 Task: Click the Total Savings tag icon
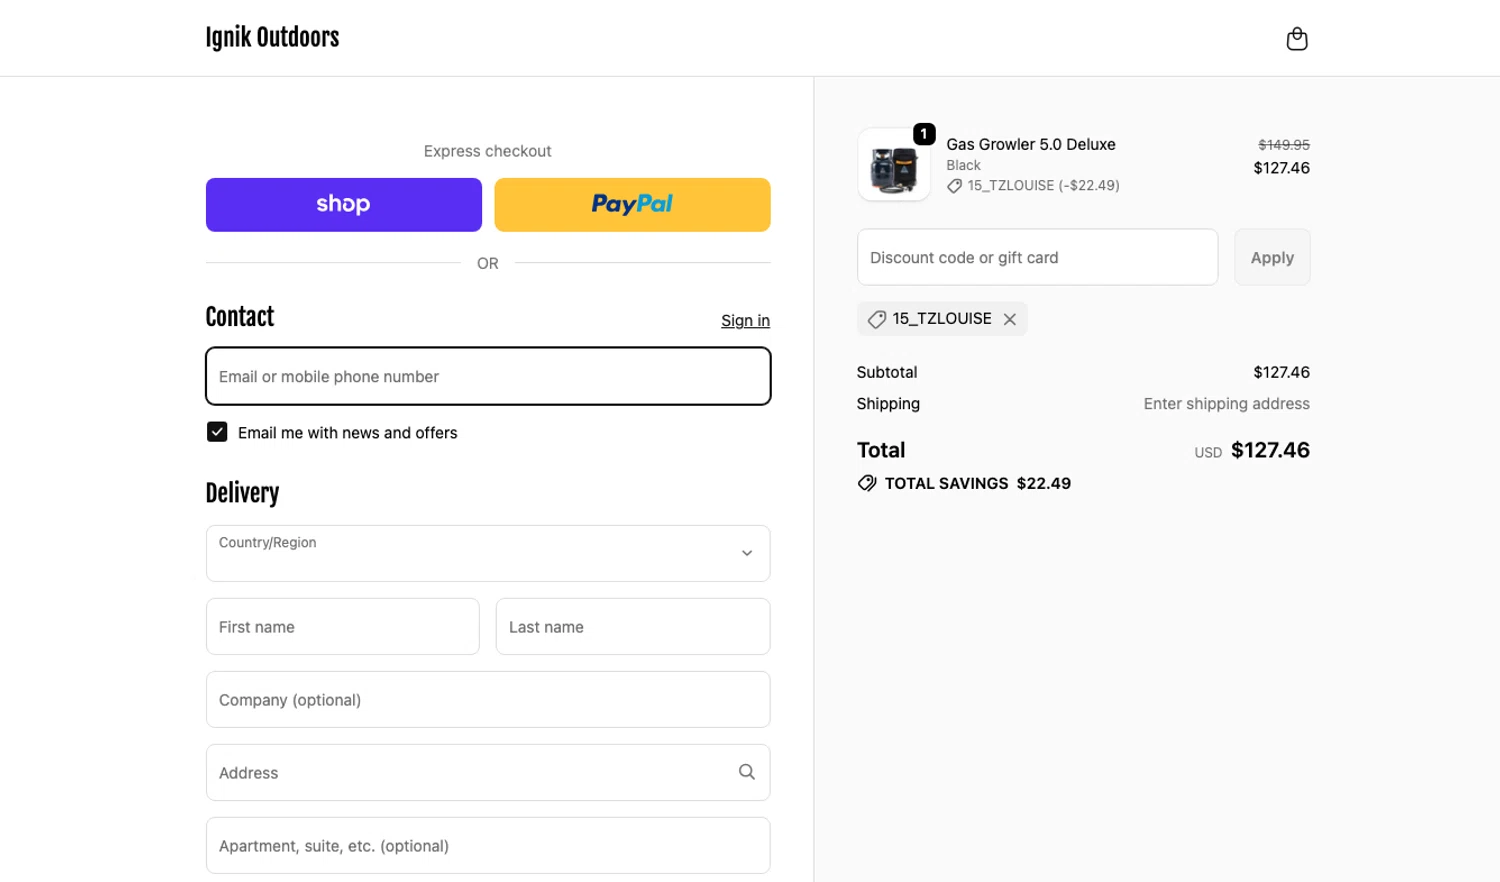pos(867,483)
